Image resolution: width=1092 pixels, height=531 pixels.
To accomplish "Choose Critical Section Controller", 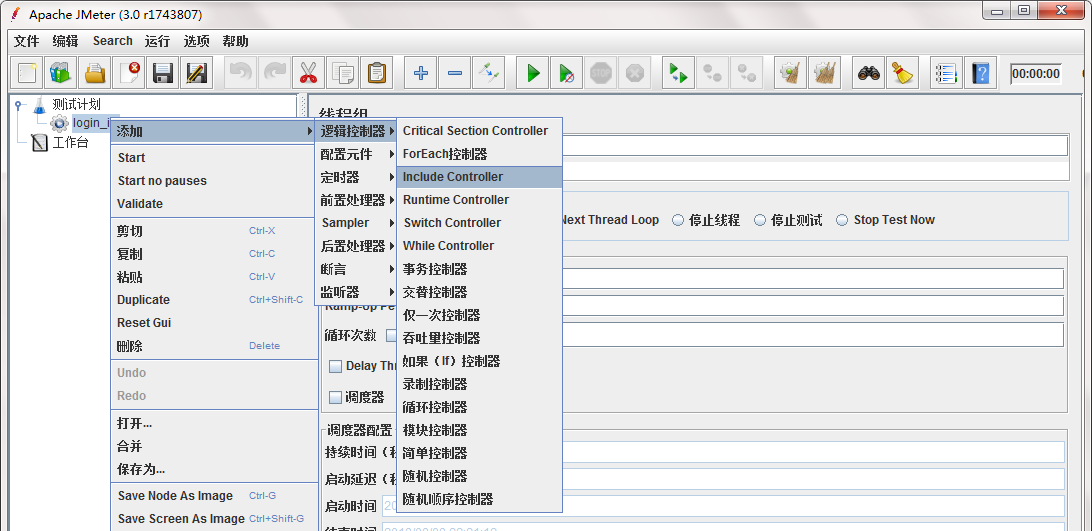I will click(x=479, y=131).
